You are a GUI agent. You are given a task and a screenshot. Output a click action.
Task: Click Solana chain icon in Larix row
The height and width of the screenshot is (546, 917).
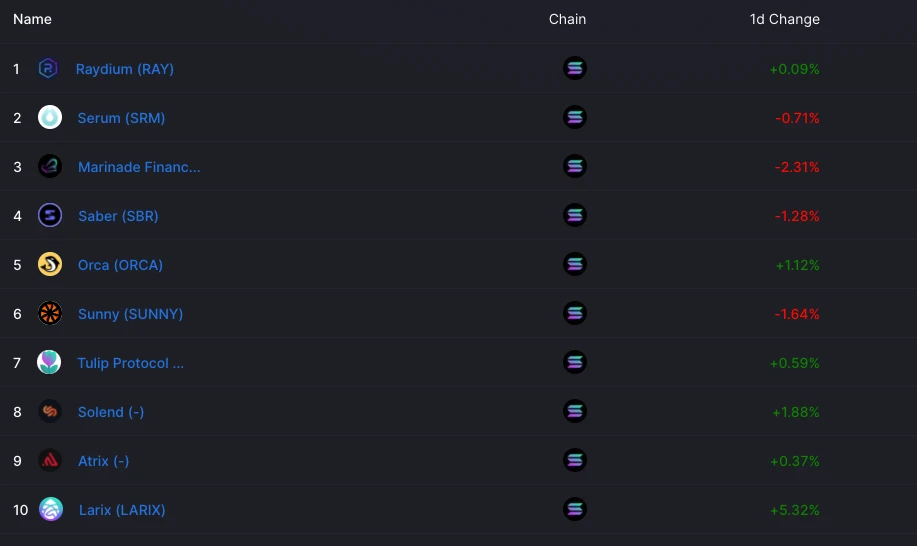[x=575, y=509]
